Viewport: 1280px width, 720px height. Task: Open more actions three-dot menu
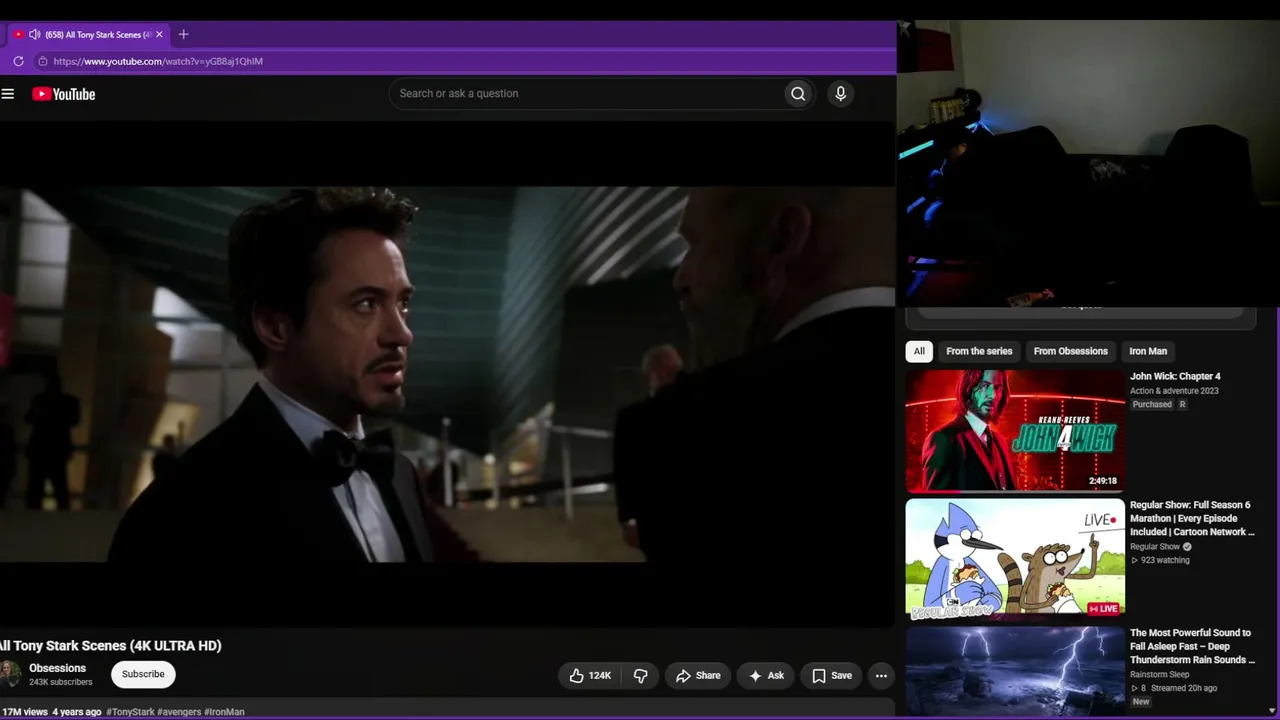(x=881, y=676)
